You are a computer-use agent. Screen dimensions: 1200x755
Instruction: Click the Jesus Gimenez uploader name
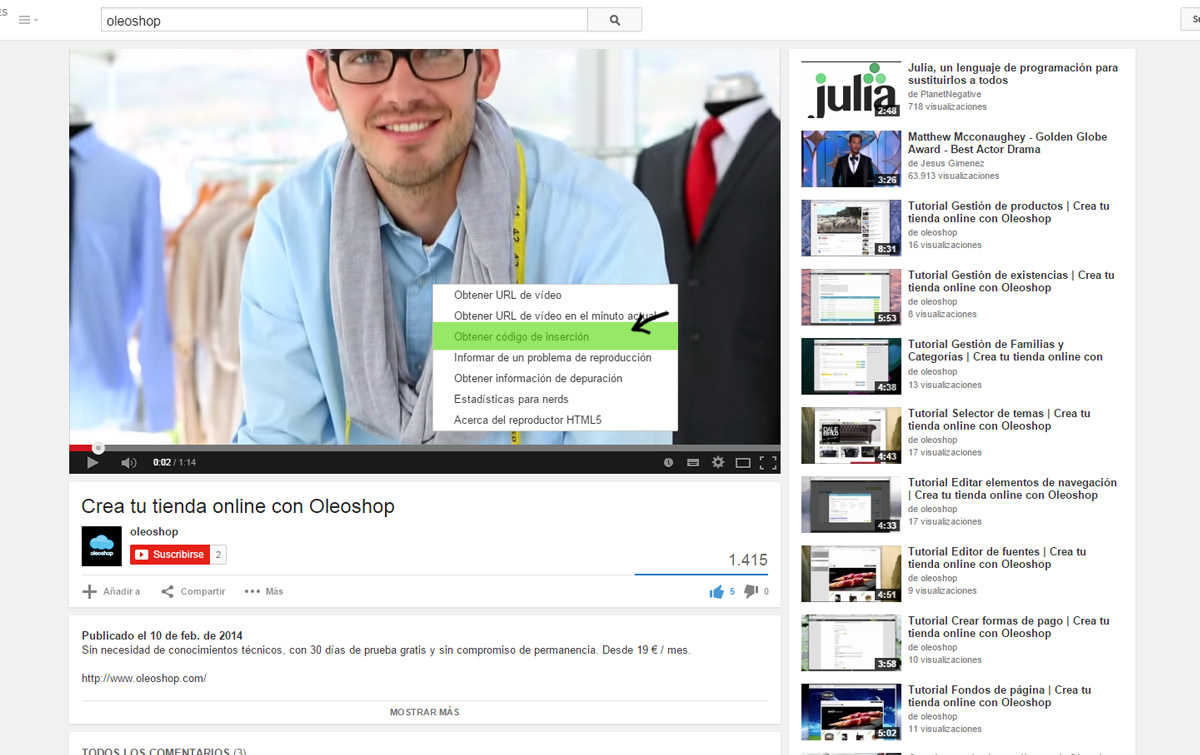pos(952,163)
